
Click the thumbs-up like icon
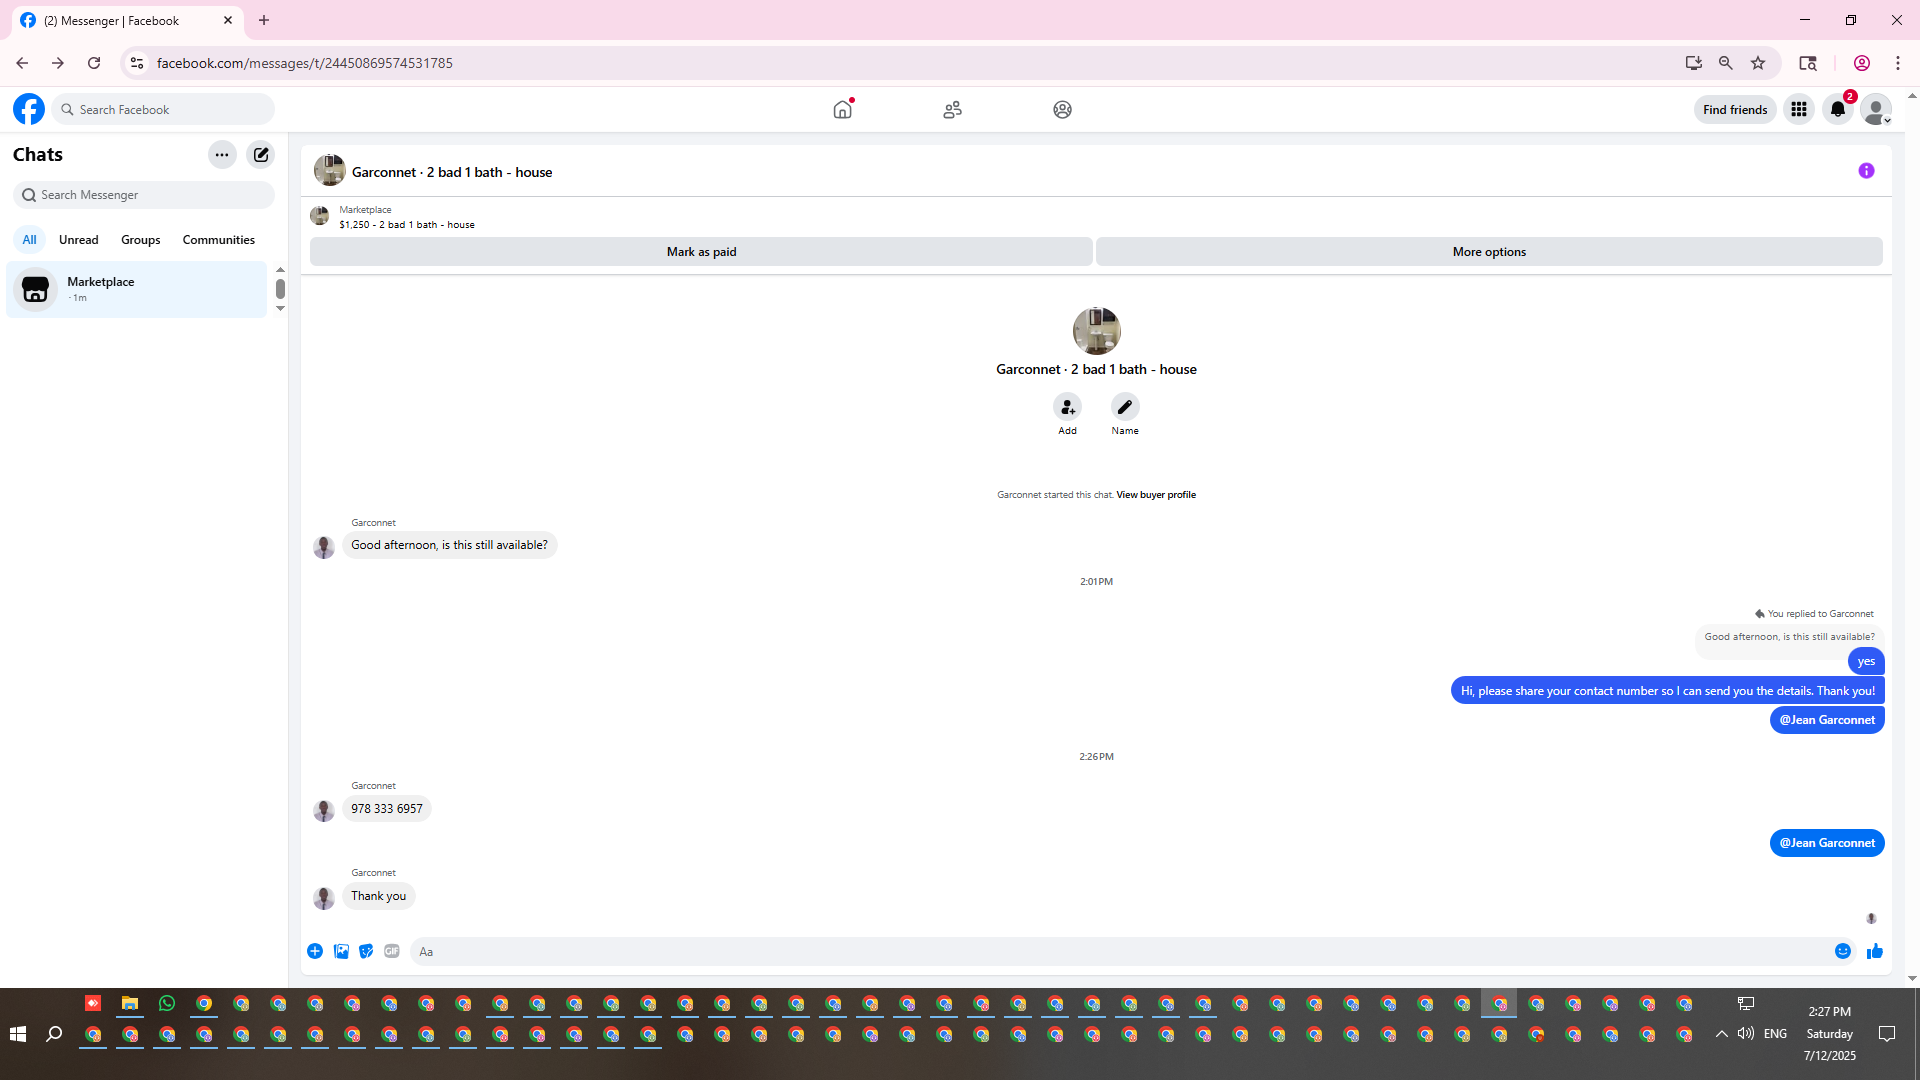click(x=1874, y=951)
